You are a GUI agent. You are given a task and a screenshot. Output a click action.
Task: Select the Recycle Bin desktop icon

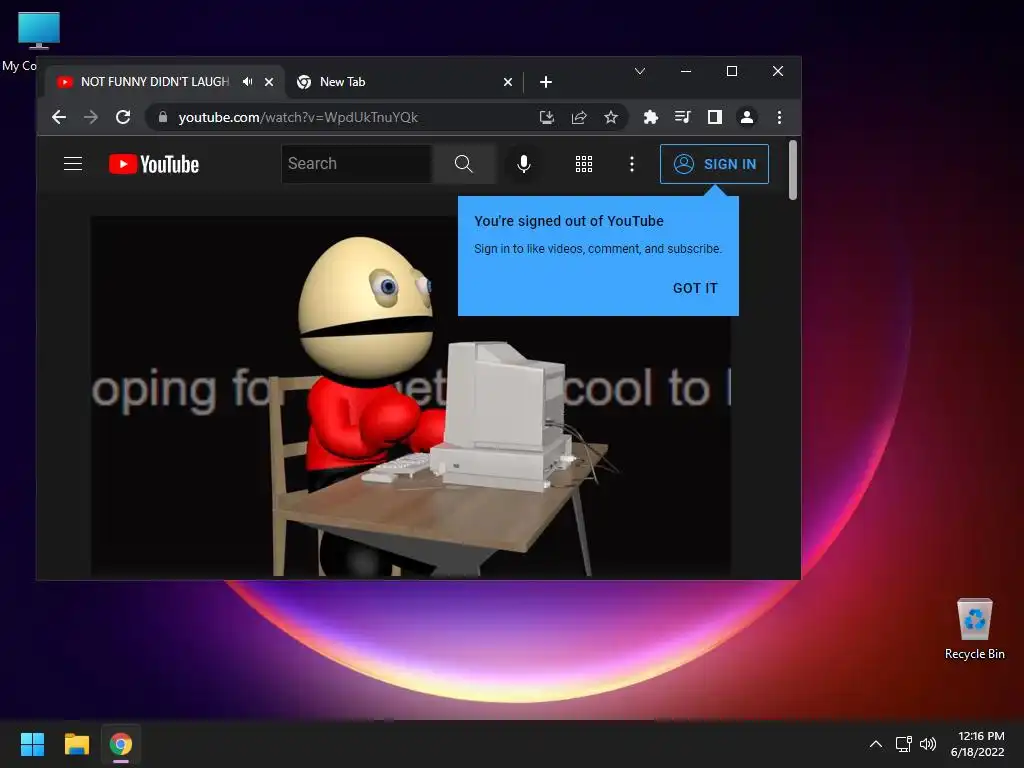(x=974, y=628)
